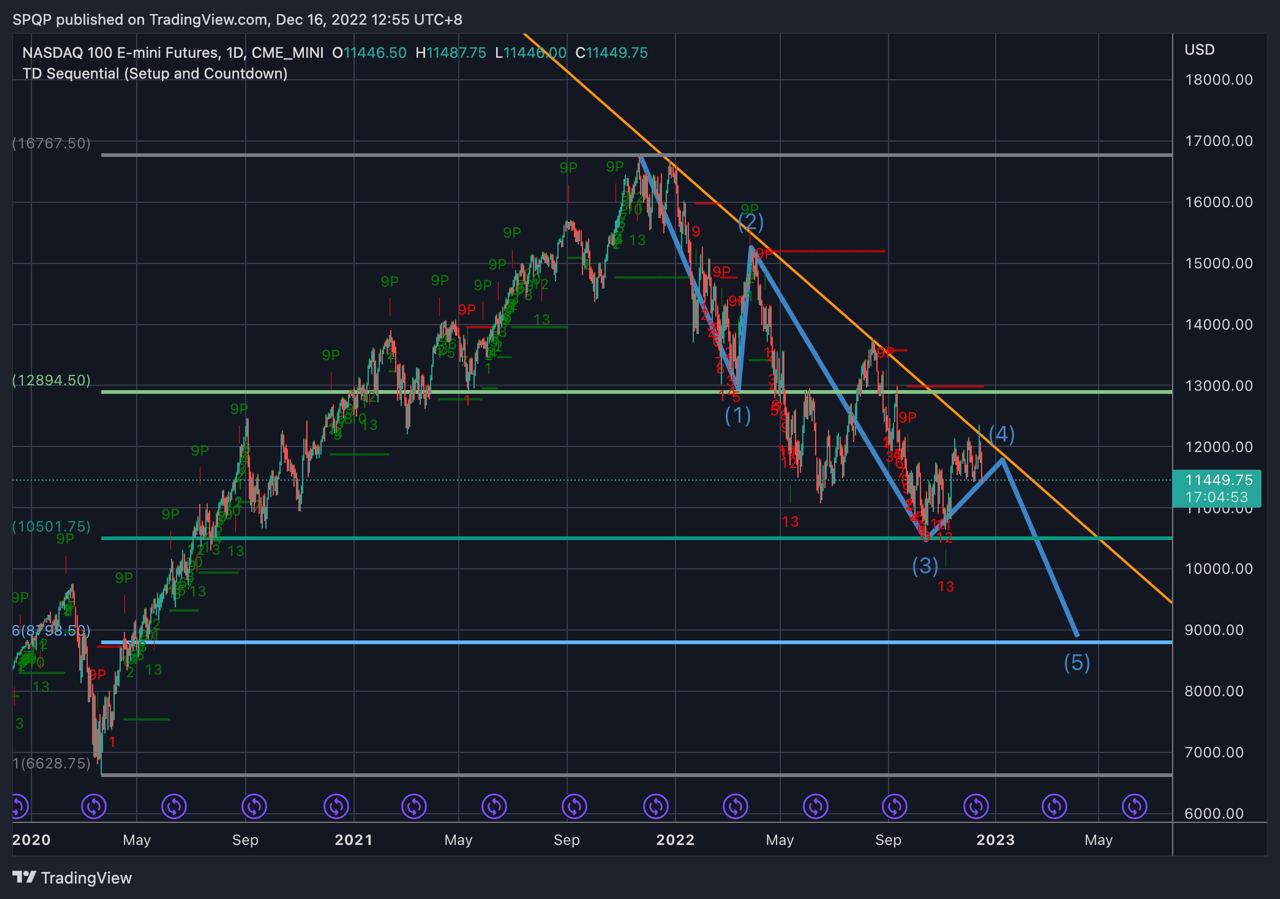The image size is (1280, 899).
Task: Open the USD currency selector
Action: (x=1200, y=50)
